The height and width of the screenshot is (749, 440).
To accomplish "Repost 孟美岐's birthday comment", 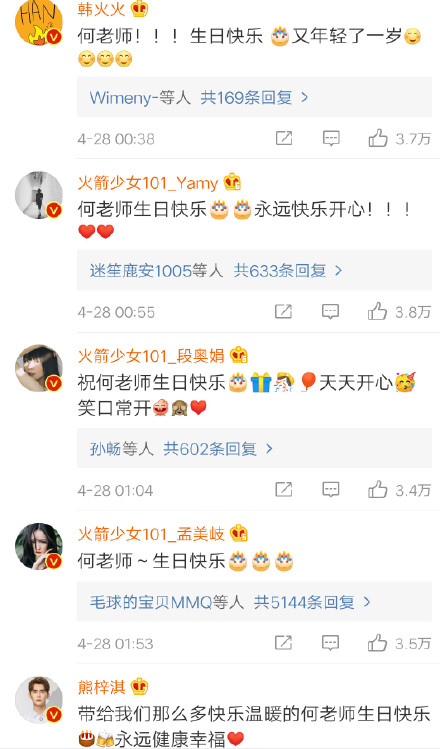I will (283, 643).
